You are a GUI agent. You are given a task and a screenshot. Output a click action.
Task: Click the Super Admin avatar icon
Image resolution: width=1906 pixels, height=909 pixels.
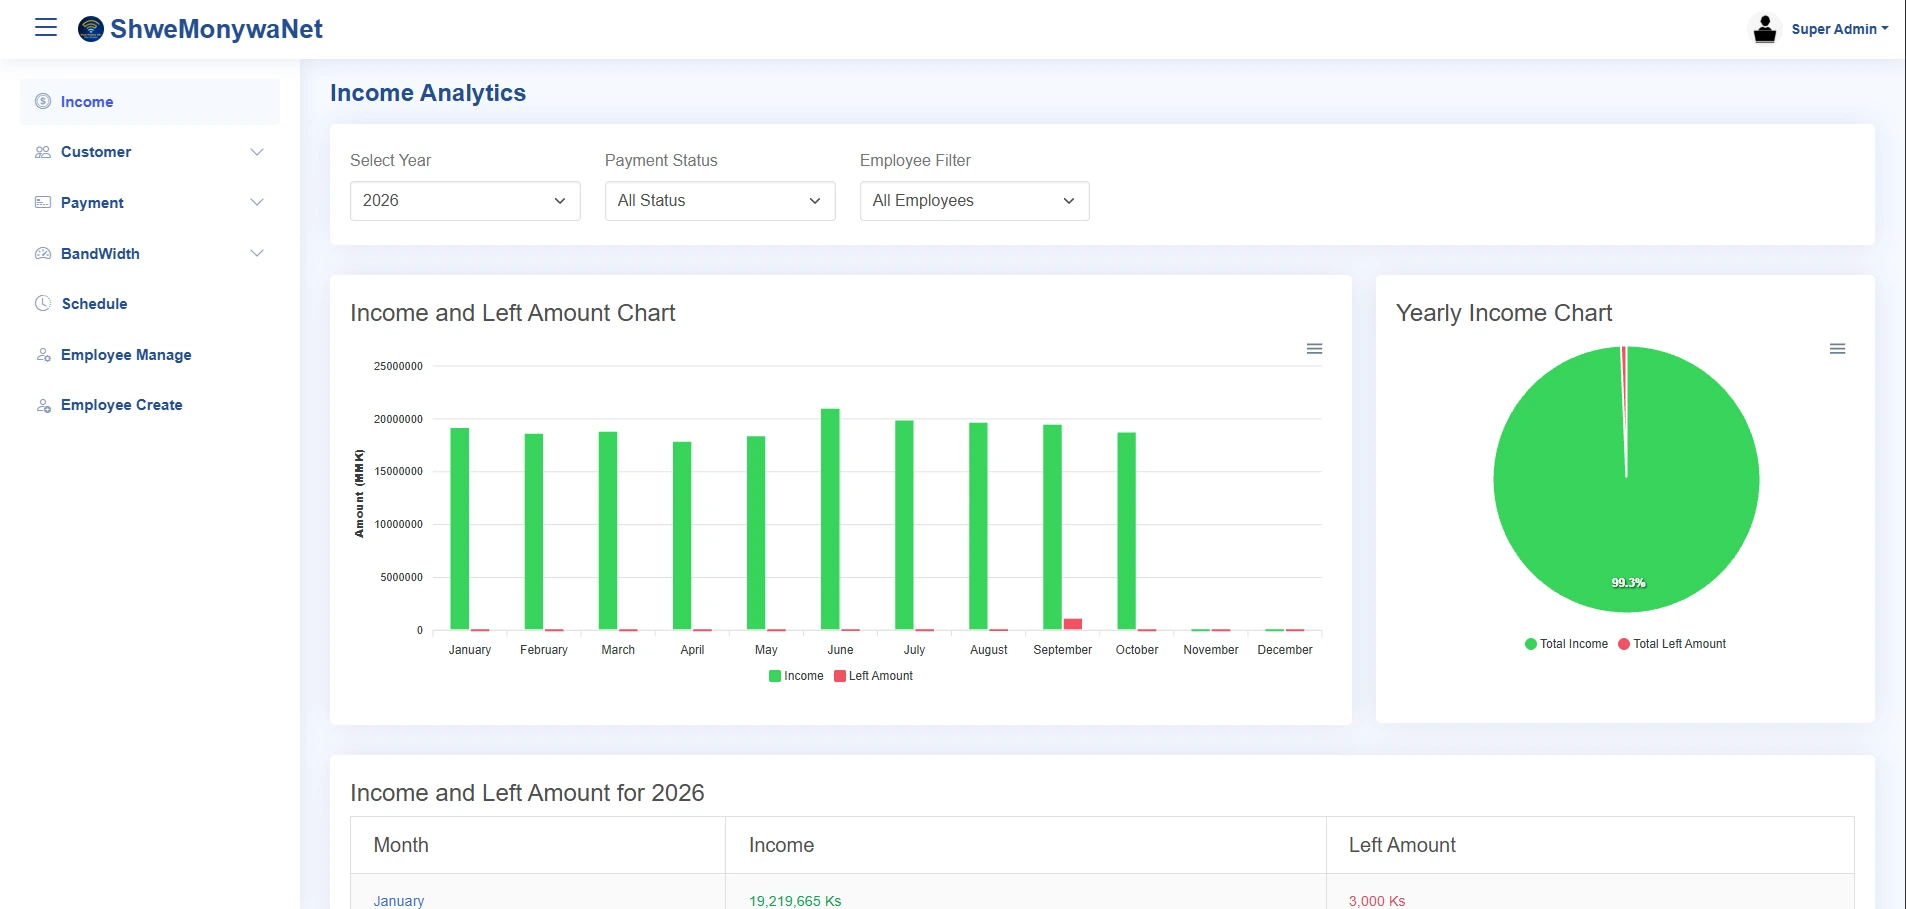pyautogui.click(x=1765, y=29)
